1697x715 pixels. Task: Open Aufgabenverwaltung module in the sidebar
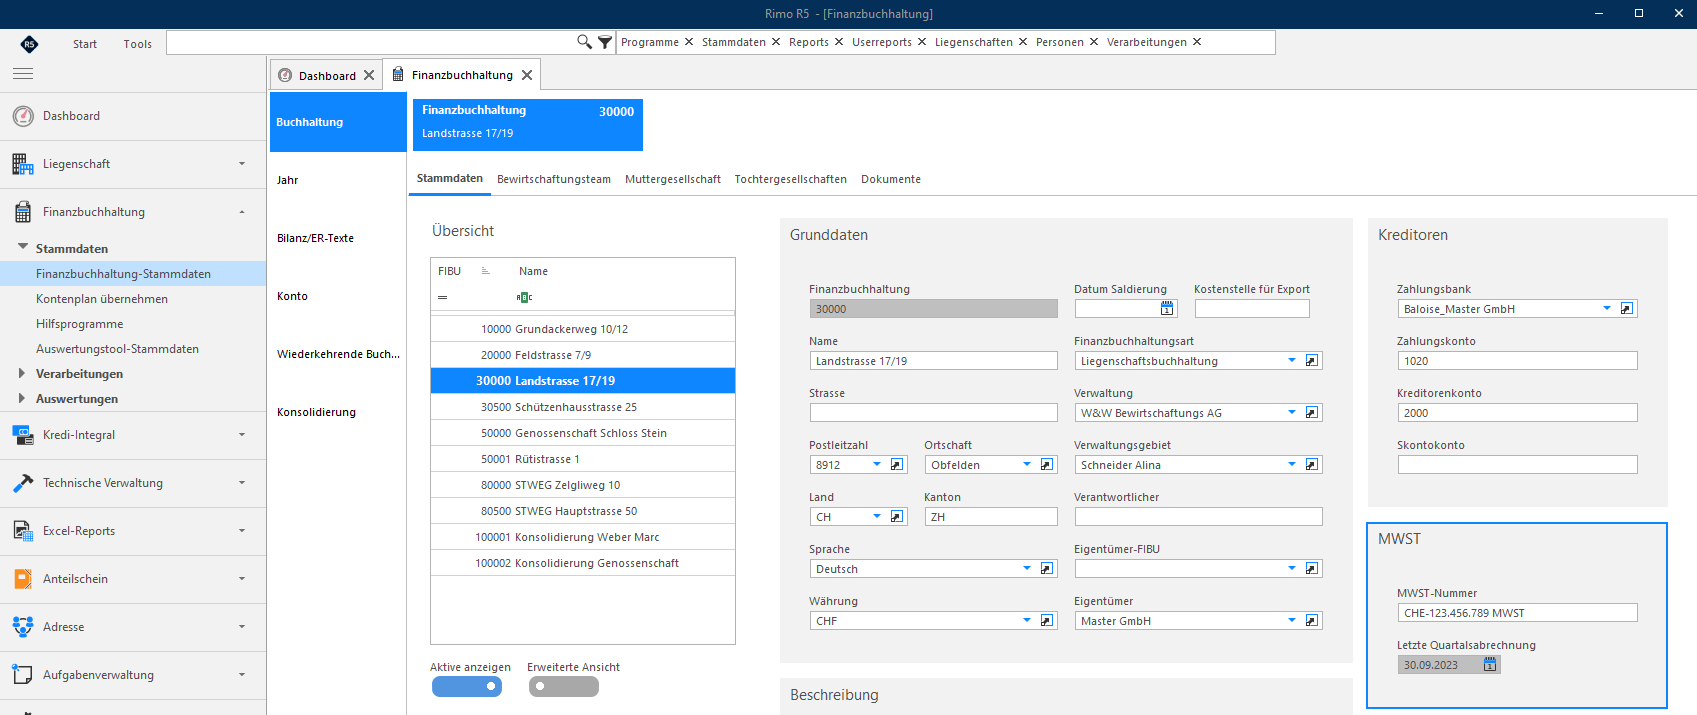[x=133, y=675]
